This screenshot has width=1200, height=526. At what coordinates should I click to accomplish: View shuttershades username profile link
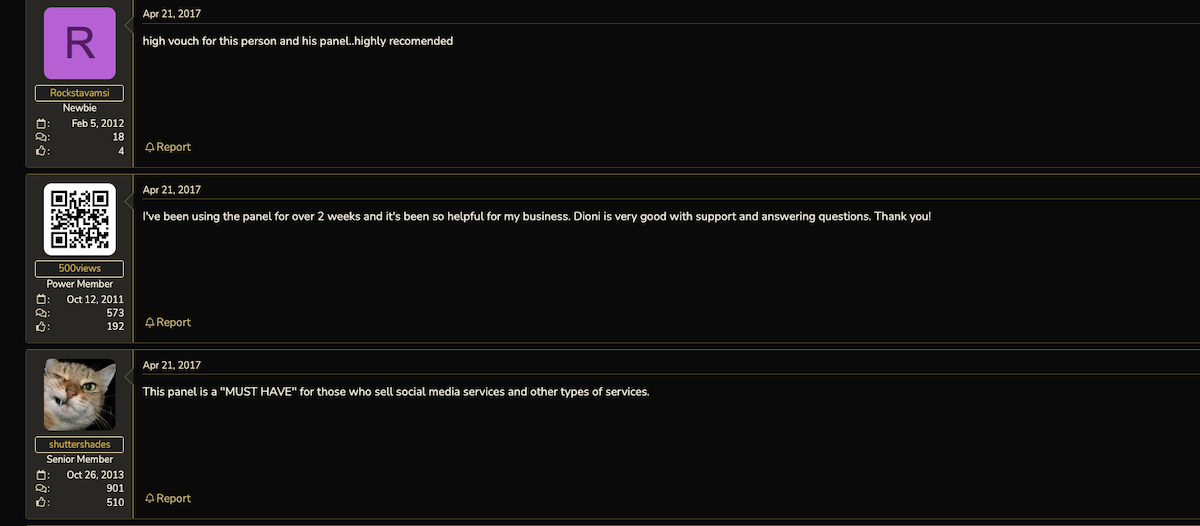point(80,444)
